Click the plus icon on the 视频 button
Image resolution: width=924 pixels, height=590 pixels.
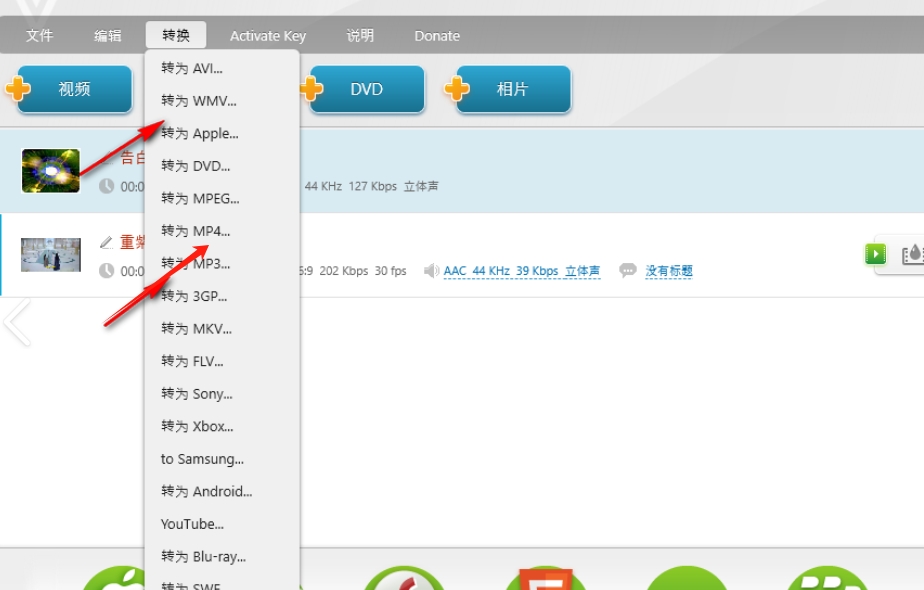click(x=18, y=88)
